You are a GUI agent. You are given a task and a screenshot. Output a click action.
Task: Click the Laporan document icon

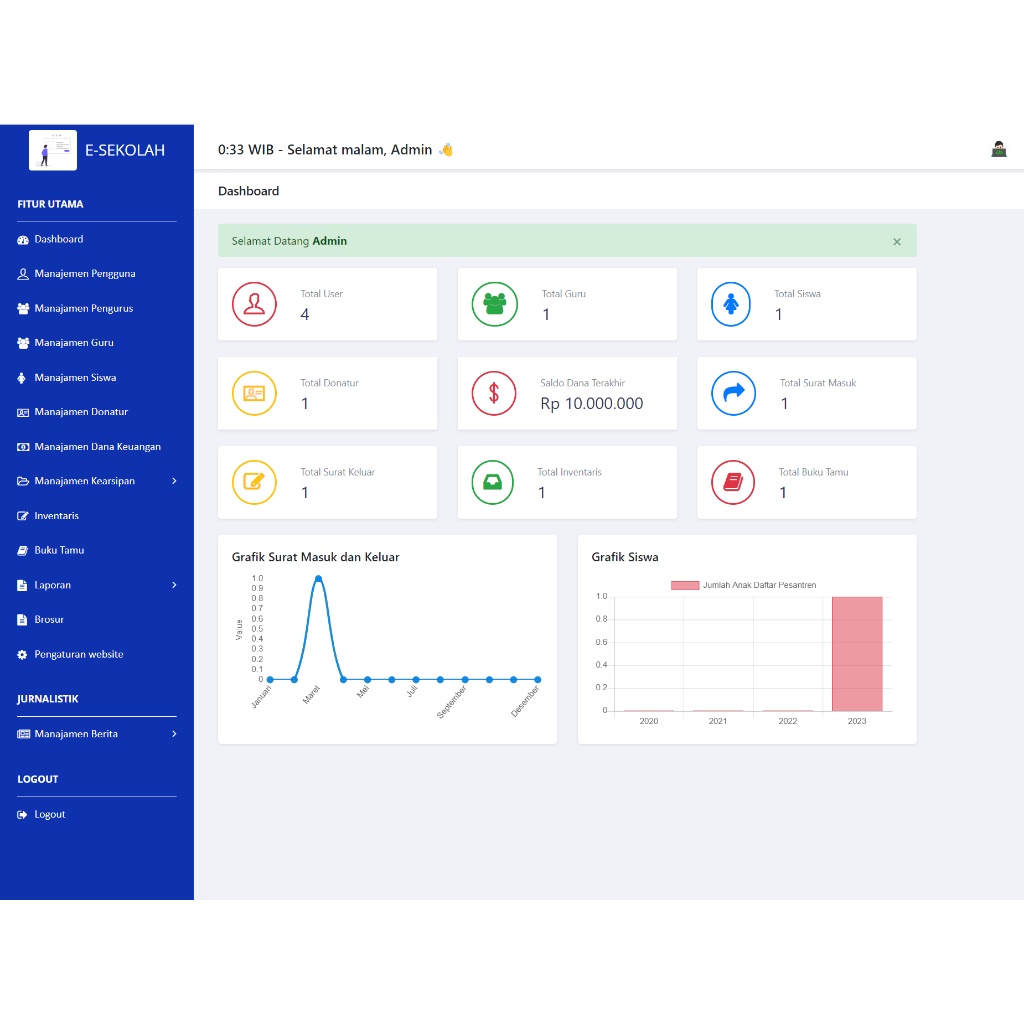pos(22,585)
